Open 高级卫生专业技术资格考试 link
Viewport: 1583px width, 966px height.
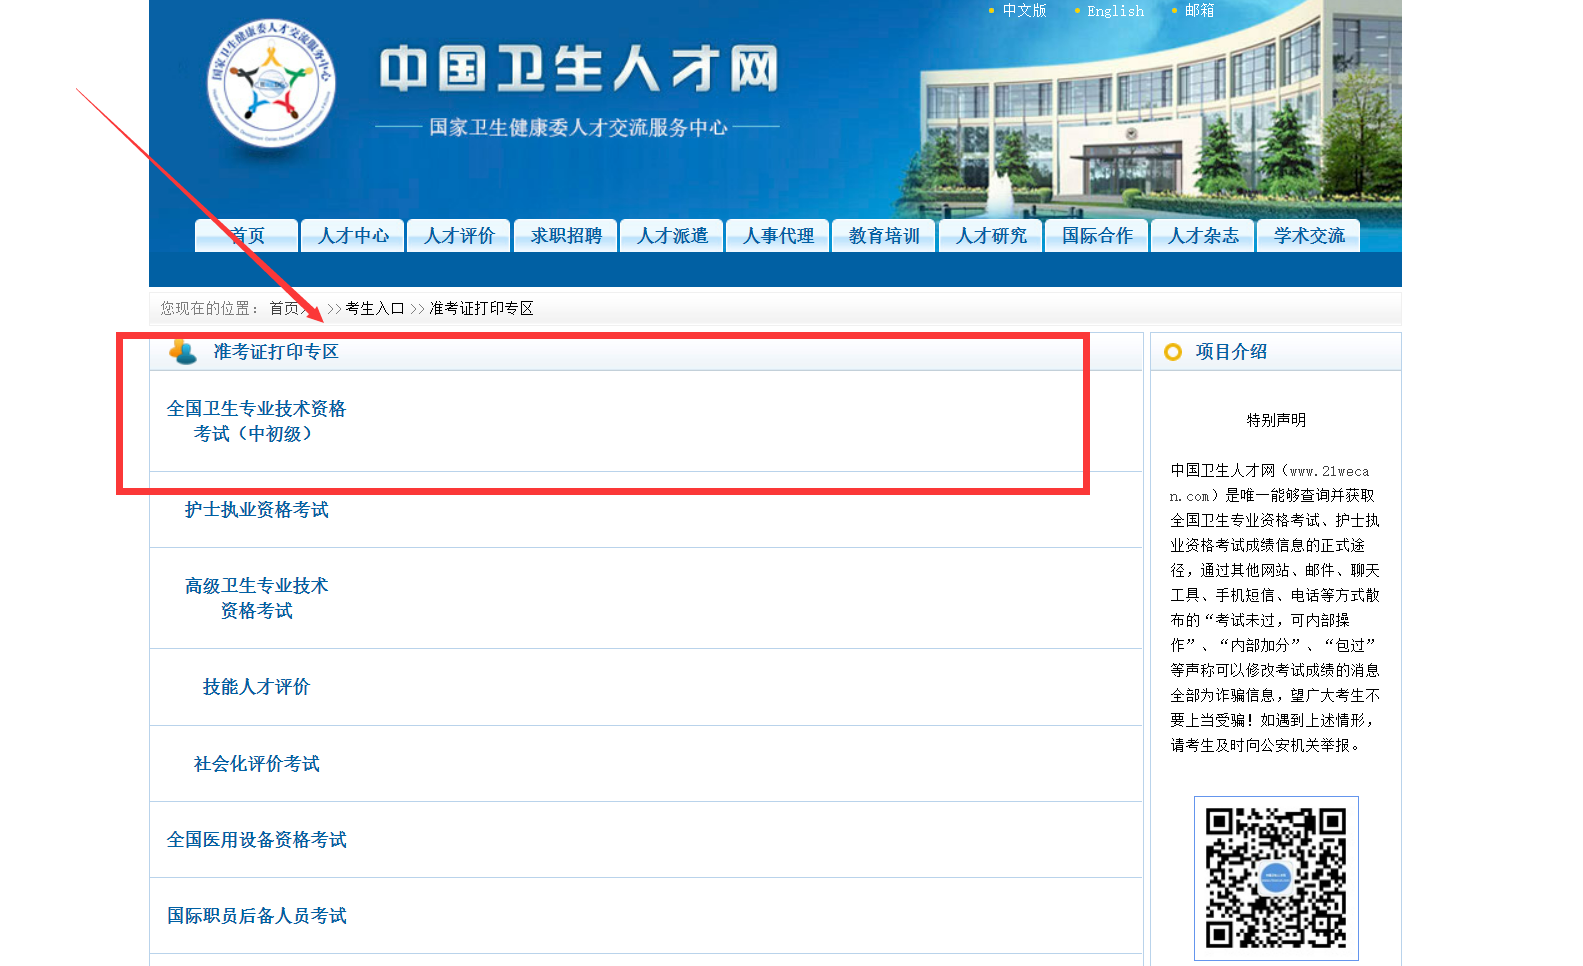[256, 598]
